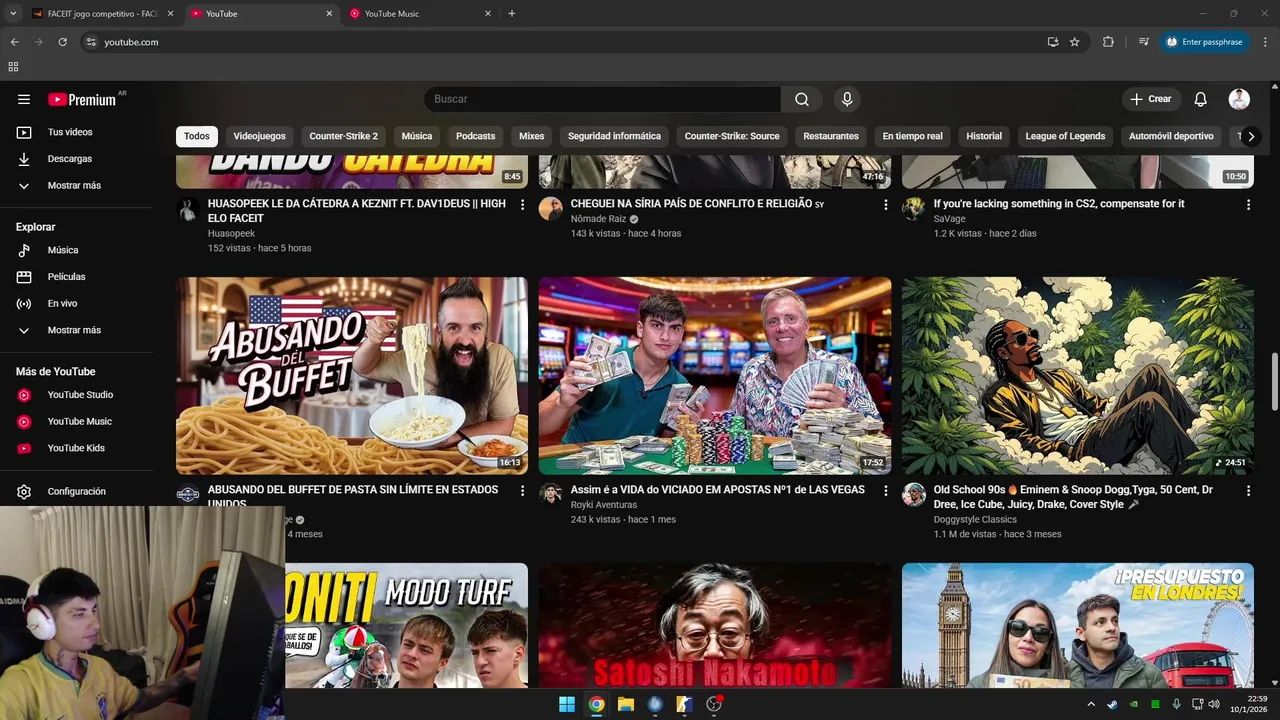Go back with the browser back arrow

coord(14,42)
